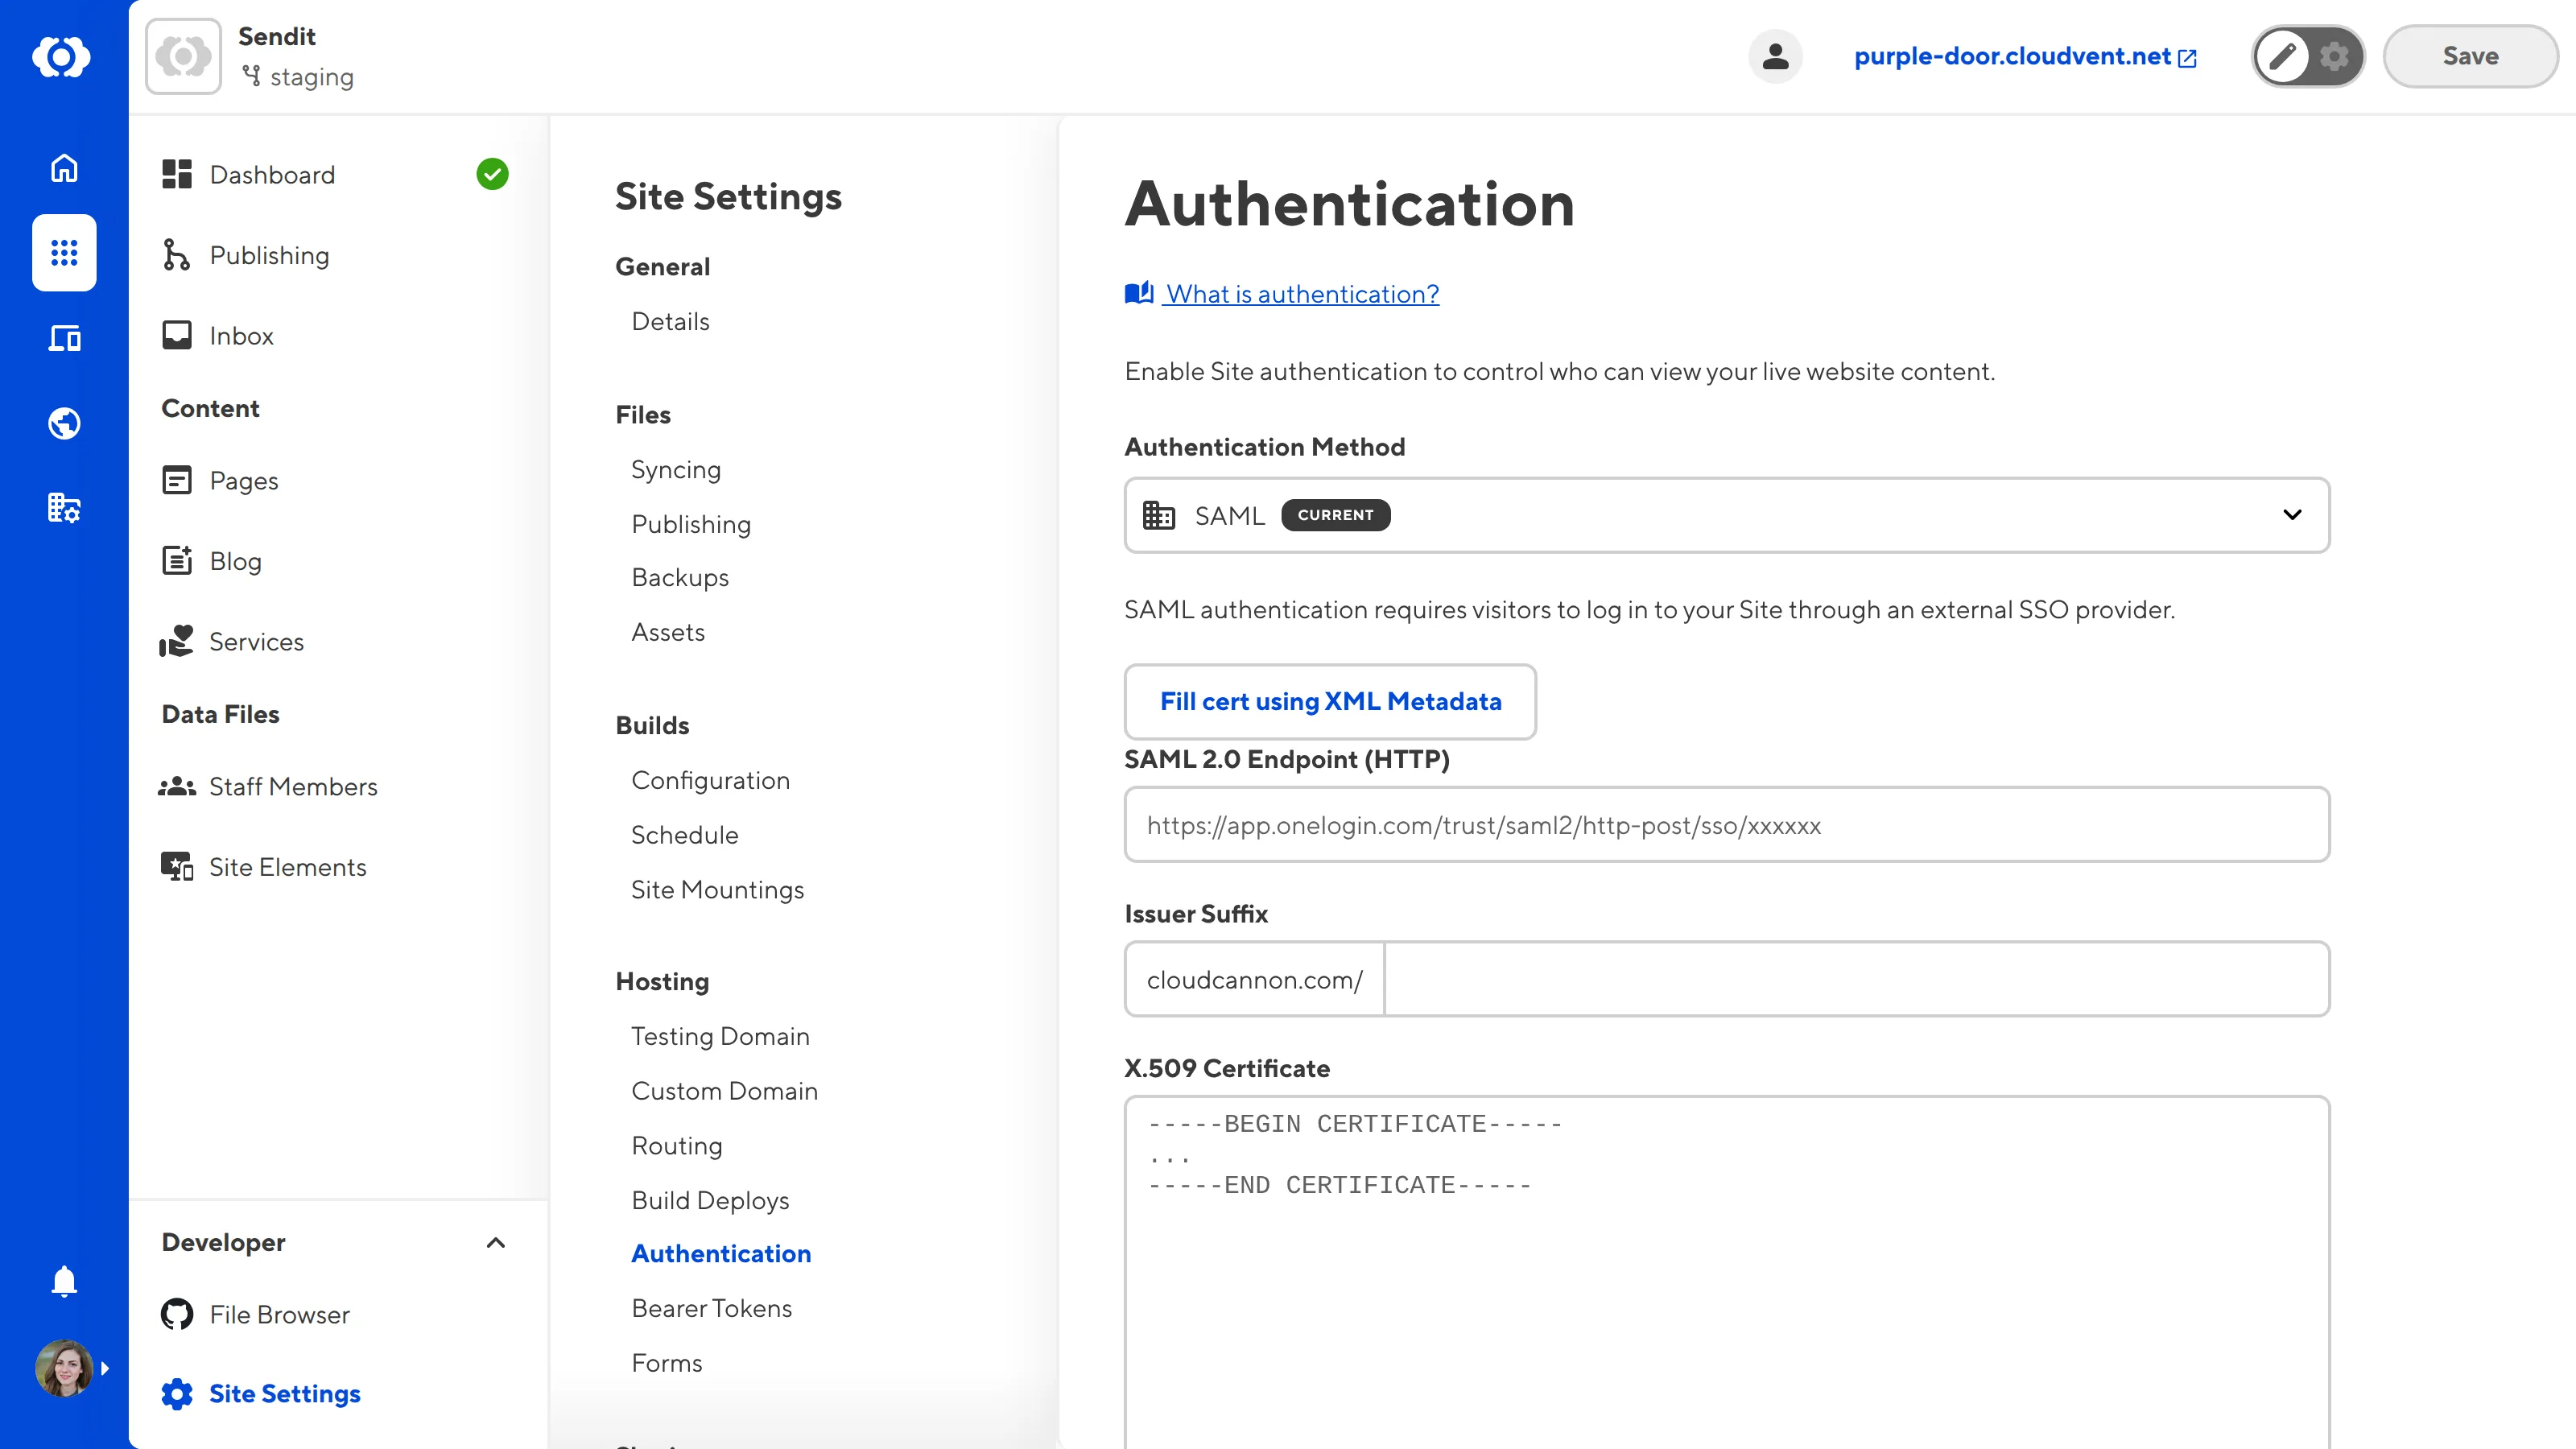Click inside the SAML 2.0 Endpoint field
The height and width of the screenshot is (1449, 2576).
coord(1726,825)
